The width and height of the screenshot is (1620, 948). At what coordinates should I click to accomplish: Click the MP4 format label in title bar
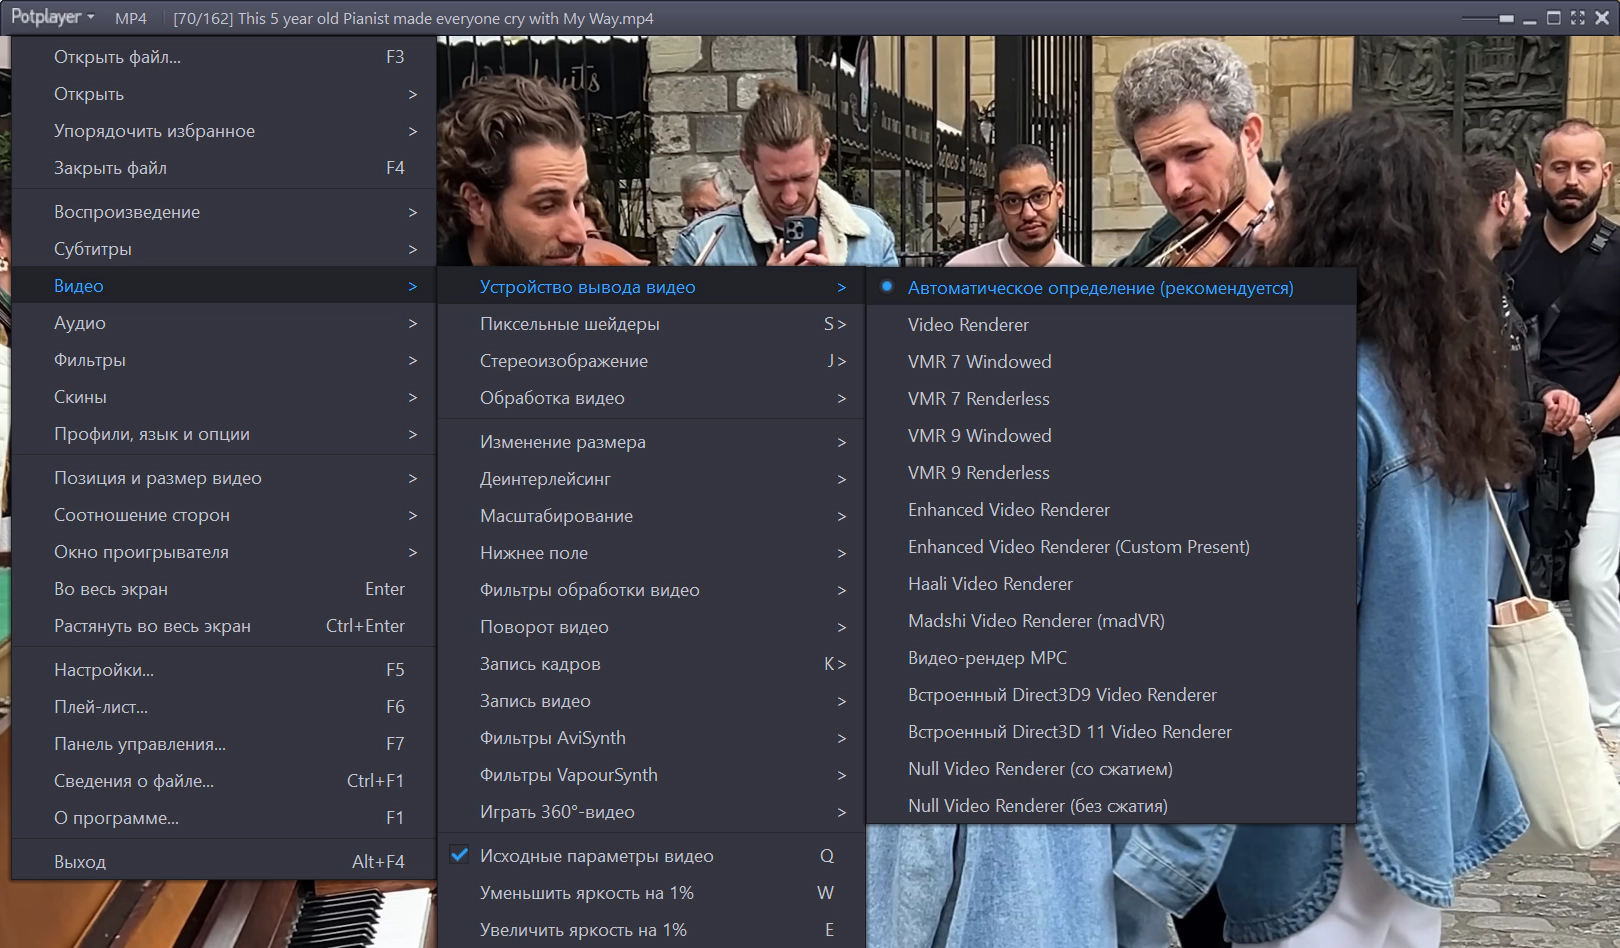pyautogui.click(x=131, y=18)
